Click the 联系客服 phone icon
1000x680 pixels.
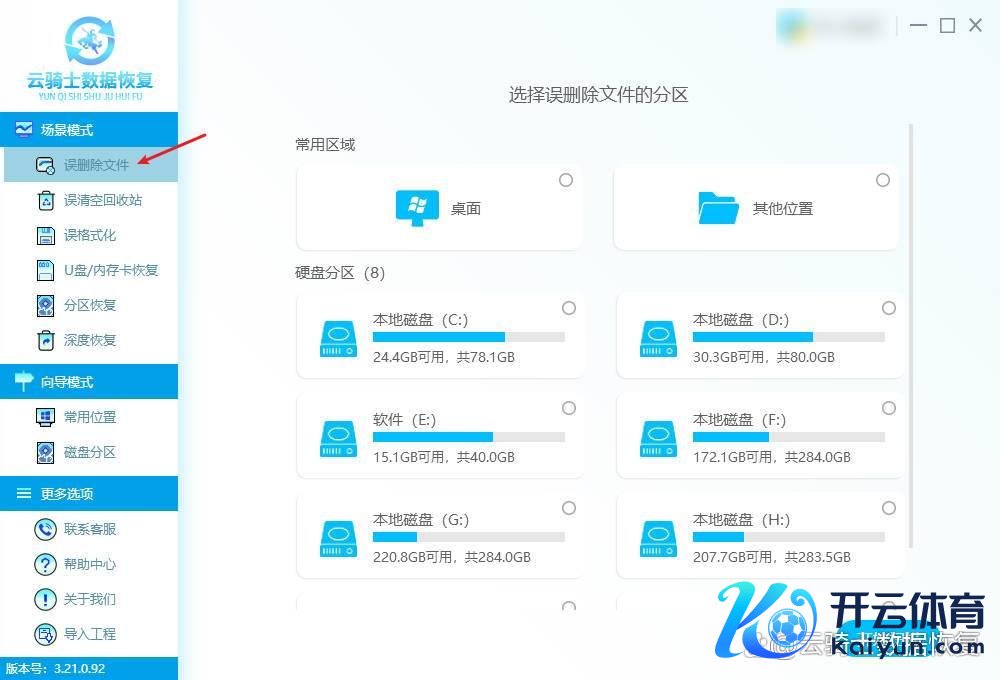45,529
